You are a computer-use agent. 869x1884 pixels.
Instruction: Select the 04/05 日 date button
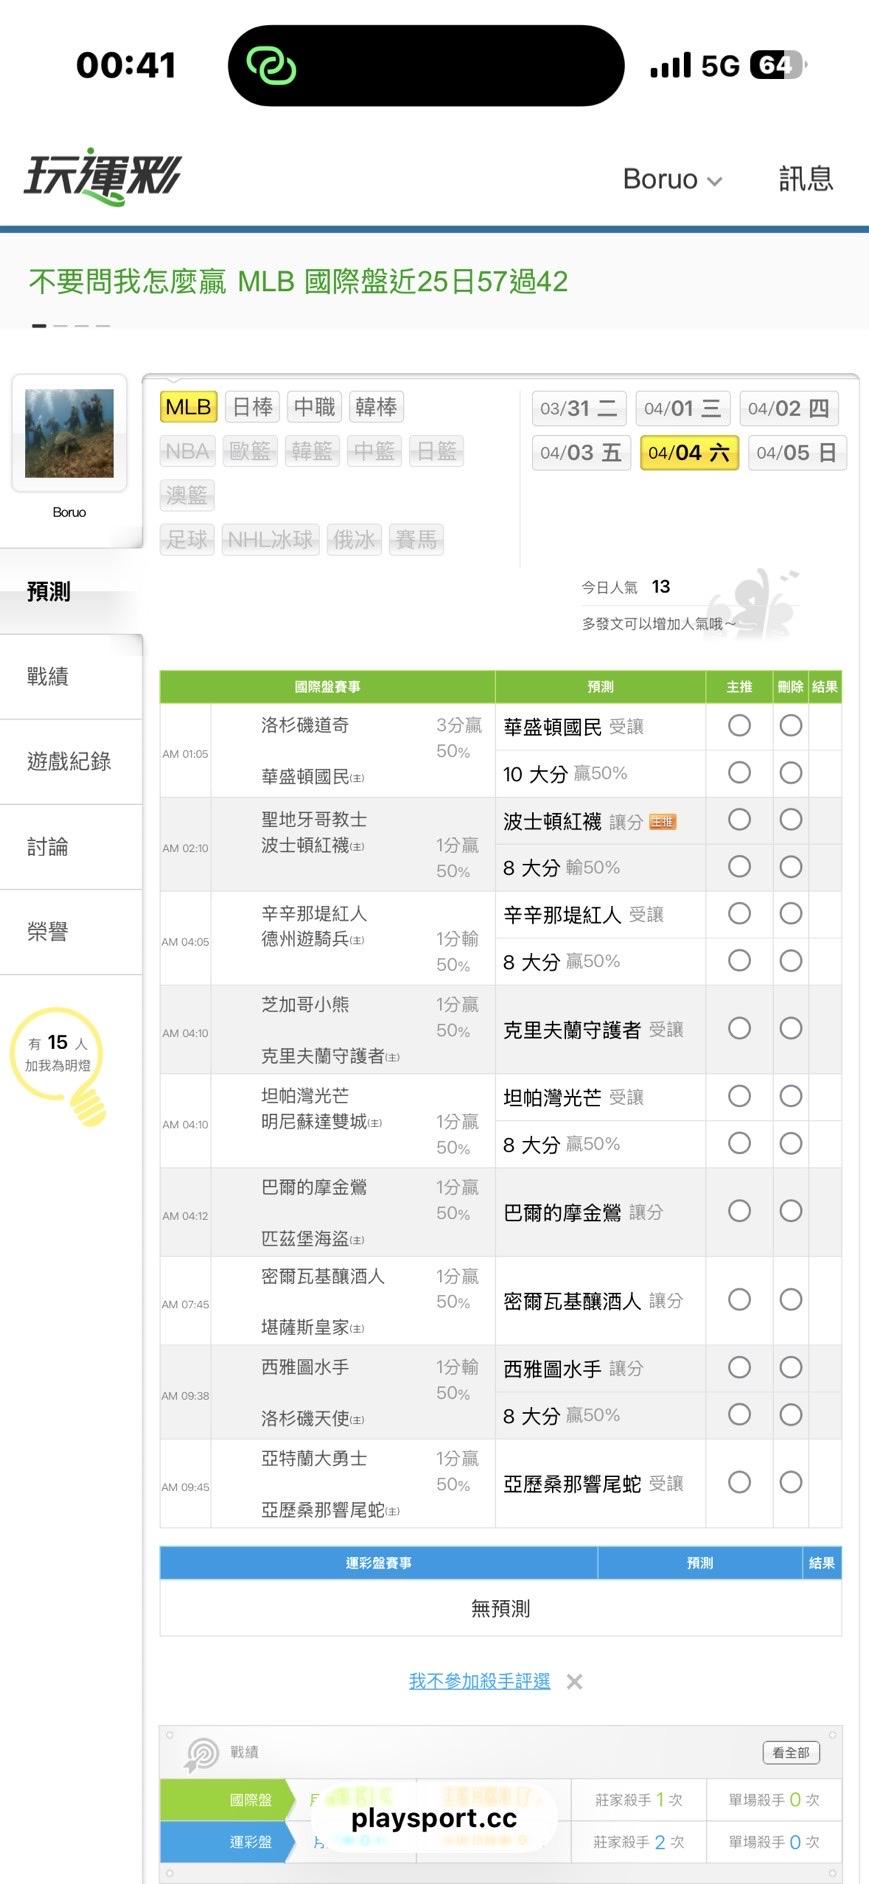[x=796, y=453]
